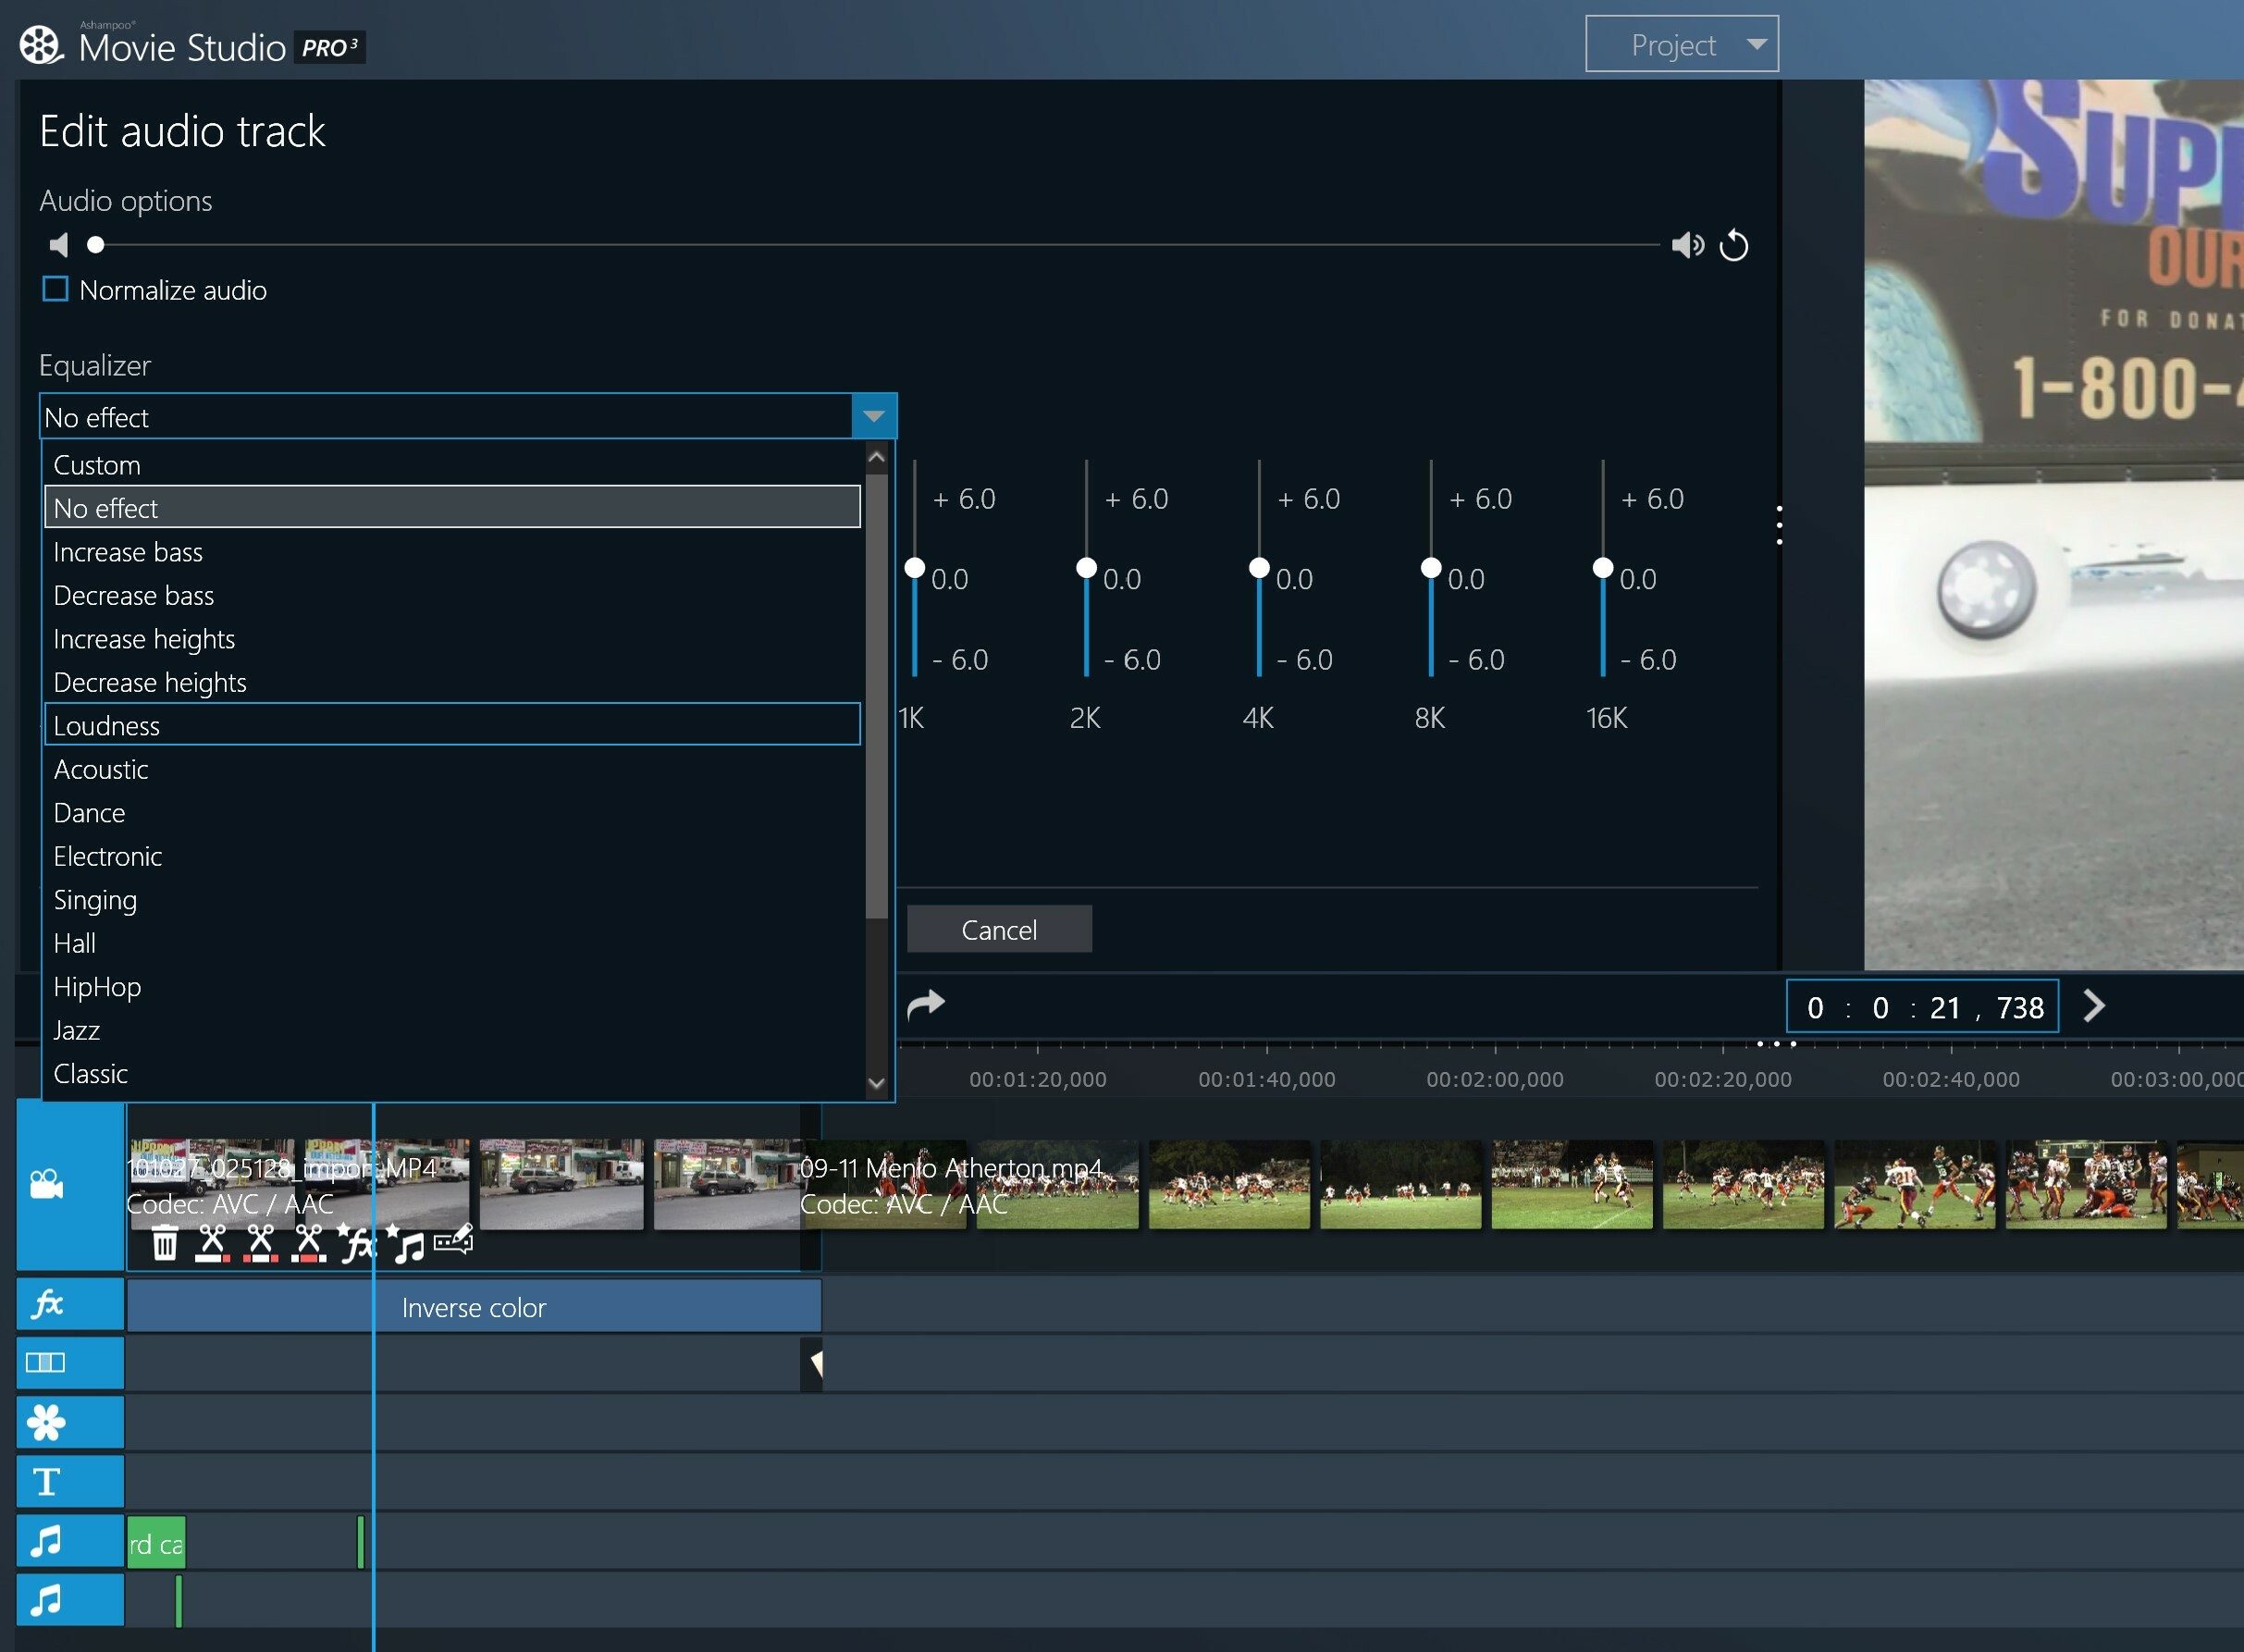Reset volume with the circular arrow icon
The height and width of the screenshot is (1652, 2244).
click(1733, 245)
